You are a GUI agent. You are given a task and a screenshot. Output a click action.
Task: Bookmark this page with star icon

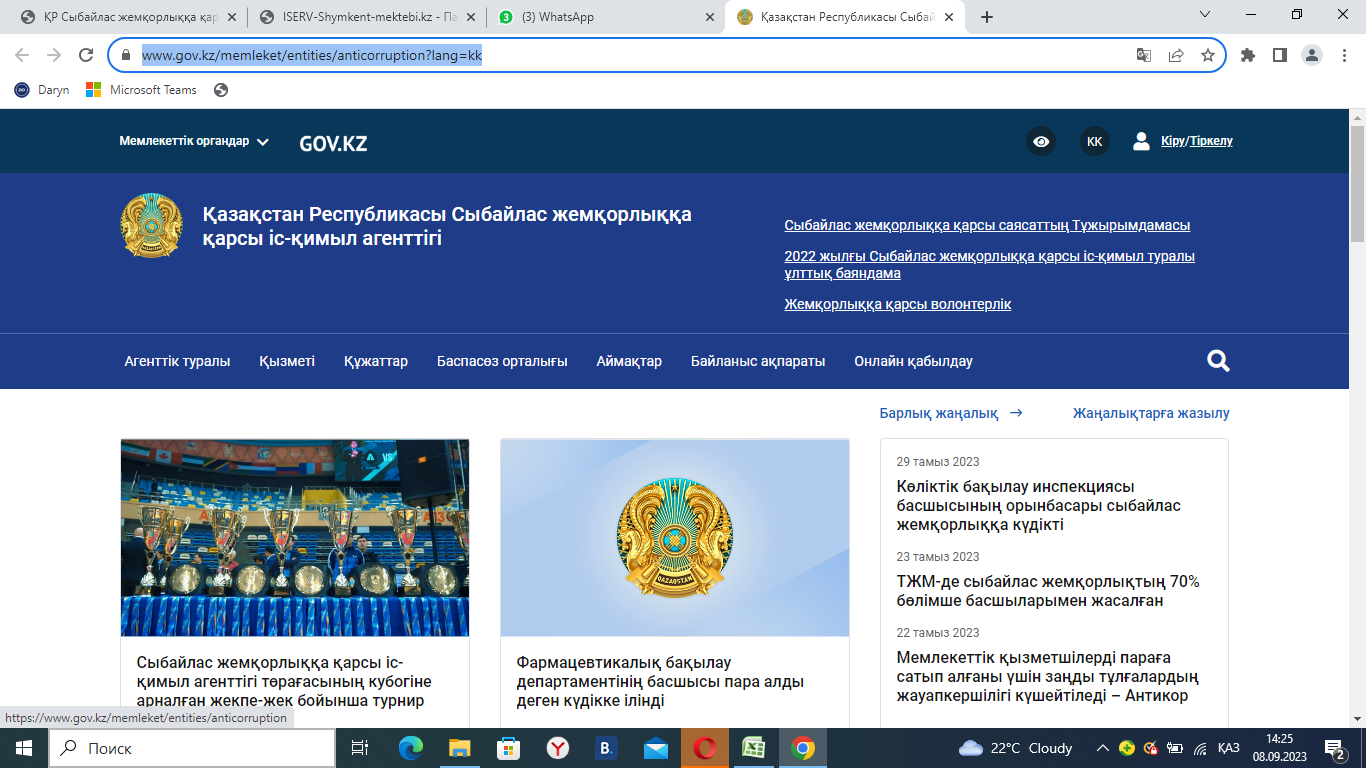1208,56
